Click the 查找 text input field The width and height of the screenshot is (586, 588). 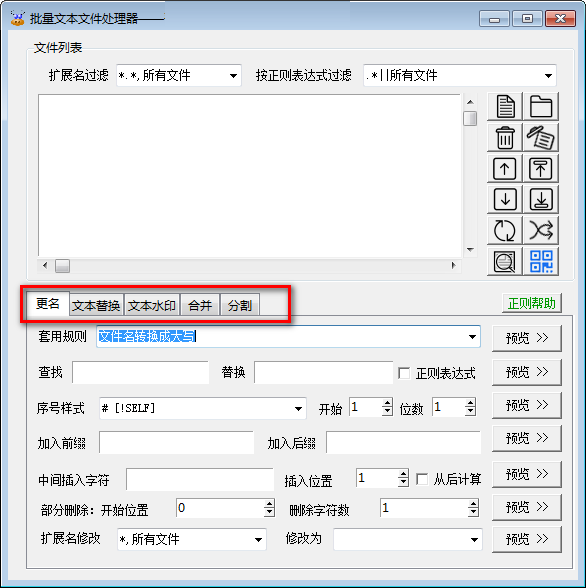coord(140,372)
